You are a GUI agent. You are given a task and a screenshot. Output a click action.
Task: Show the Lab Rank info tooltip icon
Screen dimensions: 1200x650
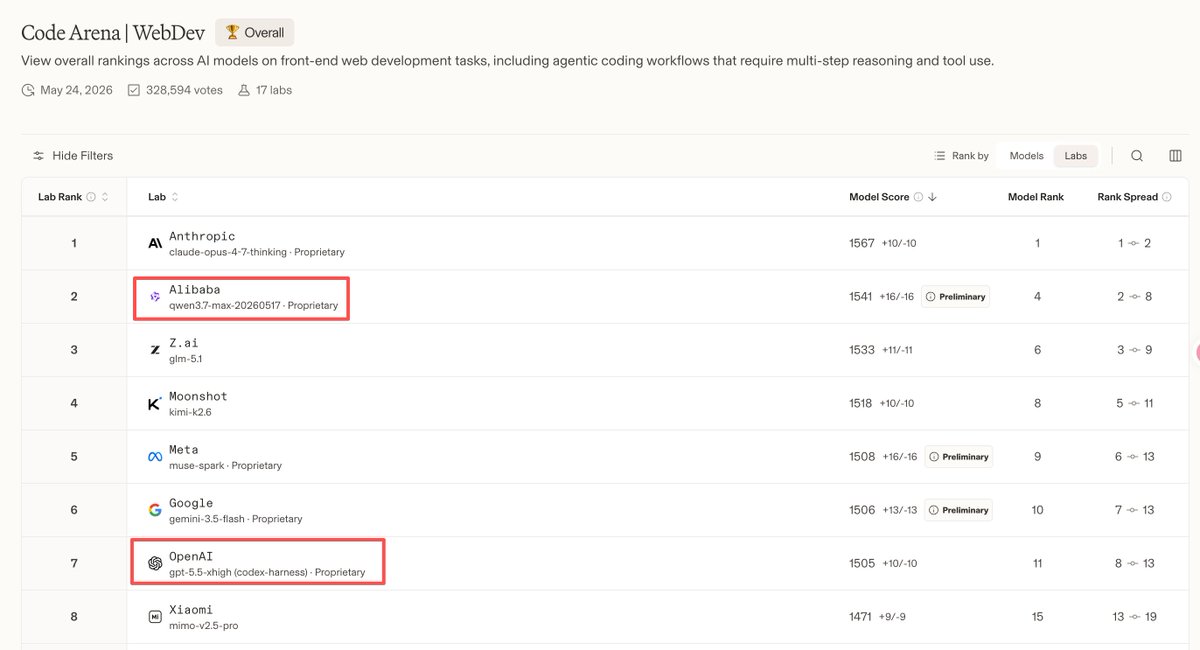[x=91, y=197]
